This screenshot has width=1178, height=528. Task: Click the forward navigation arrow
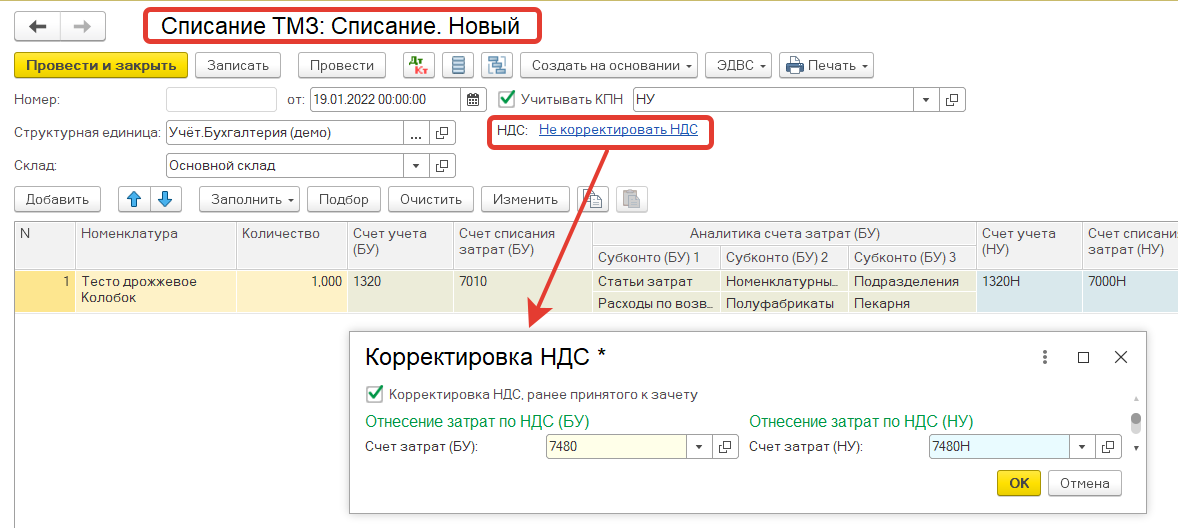(83, 26)
